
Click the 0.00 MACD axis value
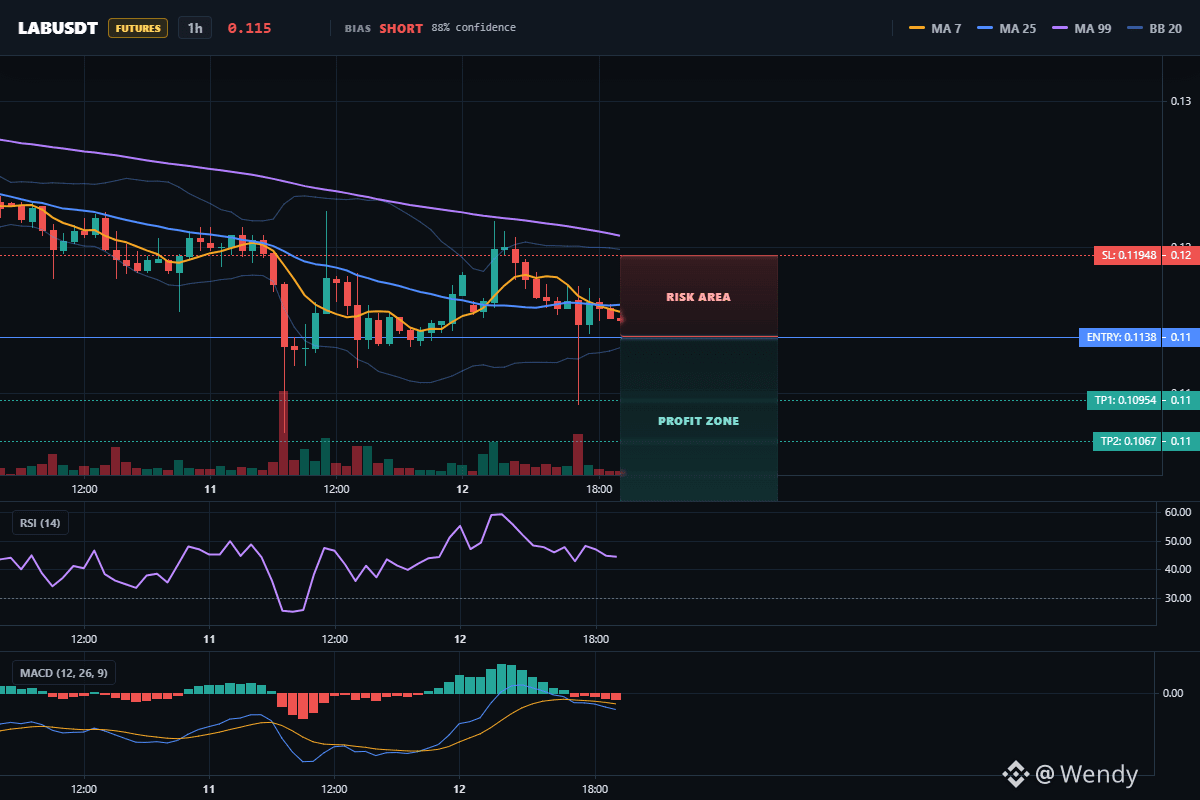[1174, 693]
